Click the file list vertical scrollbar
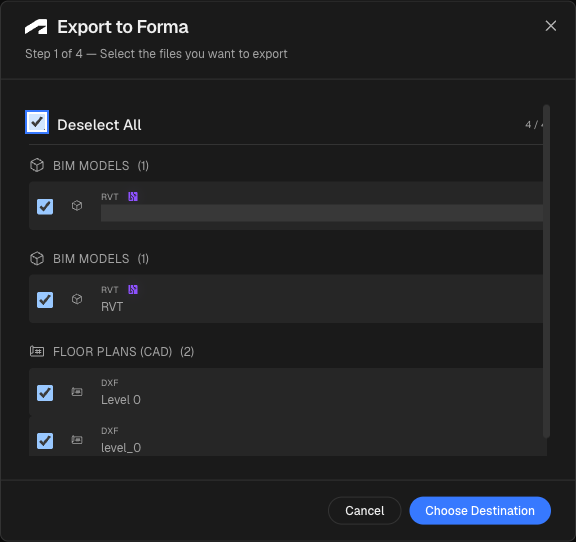576x542 pixels. point(546,271)
